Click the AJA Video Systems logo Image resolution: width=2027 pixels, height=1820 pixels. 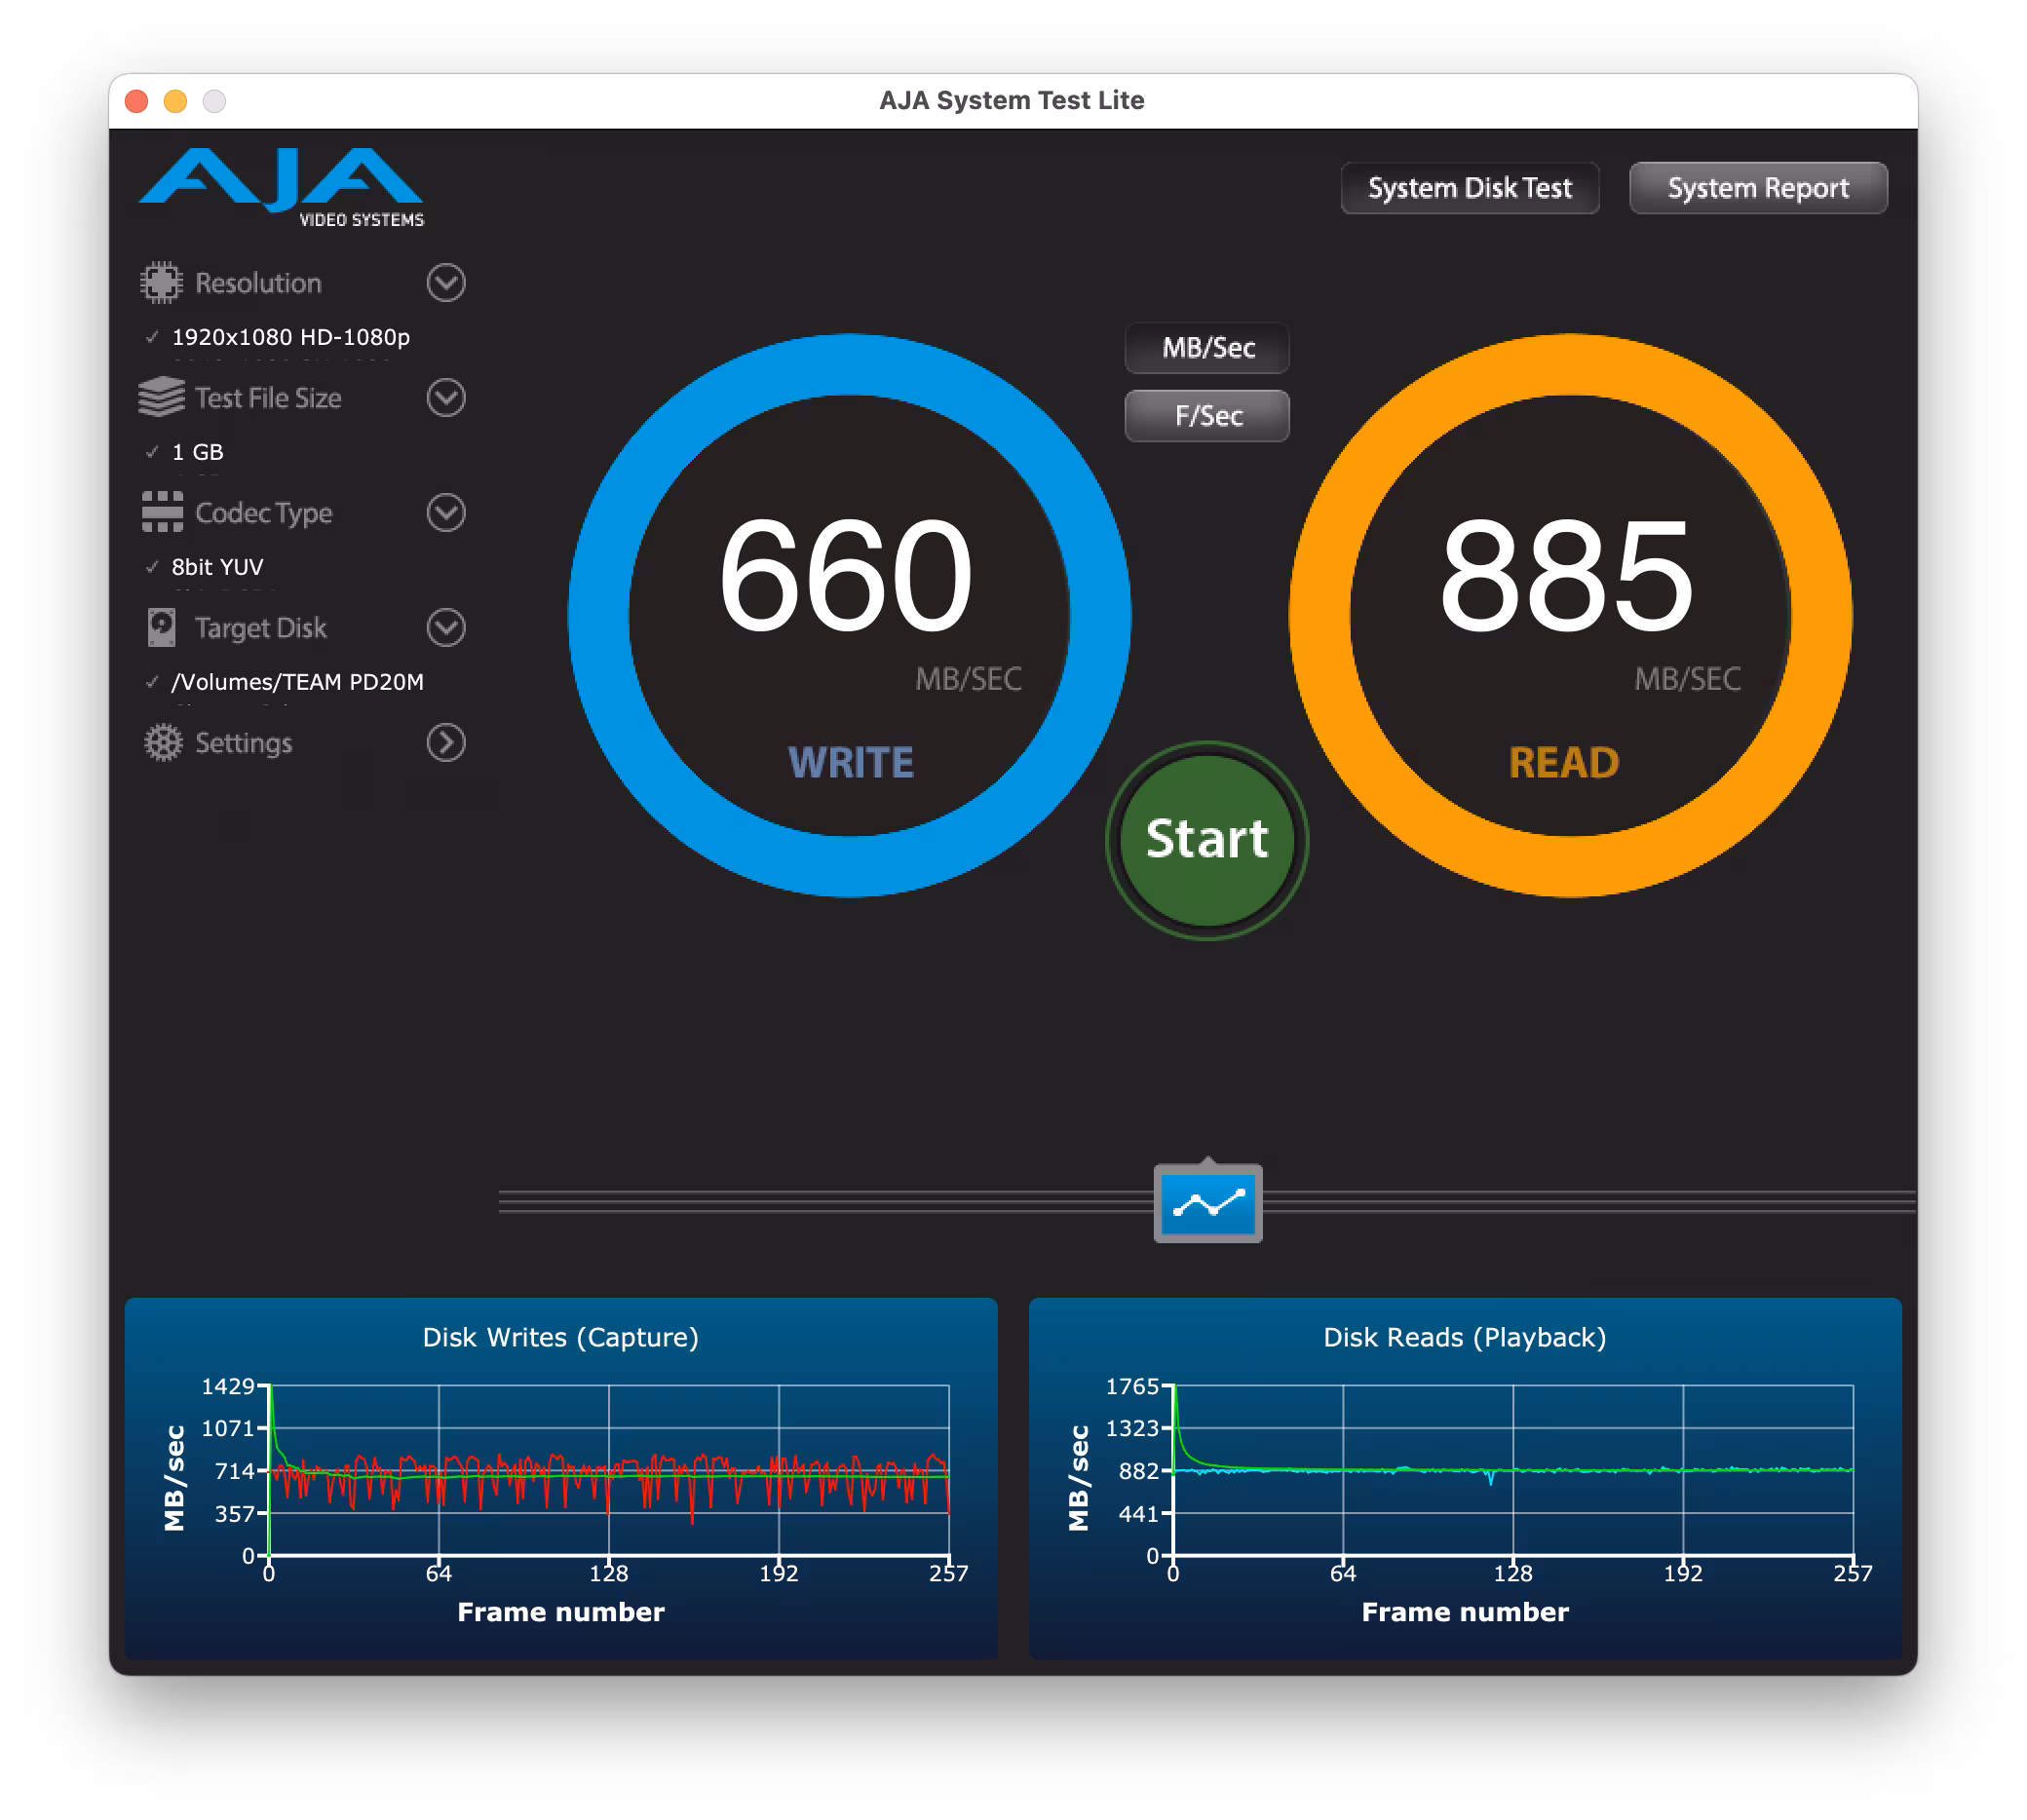(x=281, y=187)
